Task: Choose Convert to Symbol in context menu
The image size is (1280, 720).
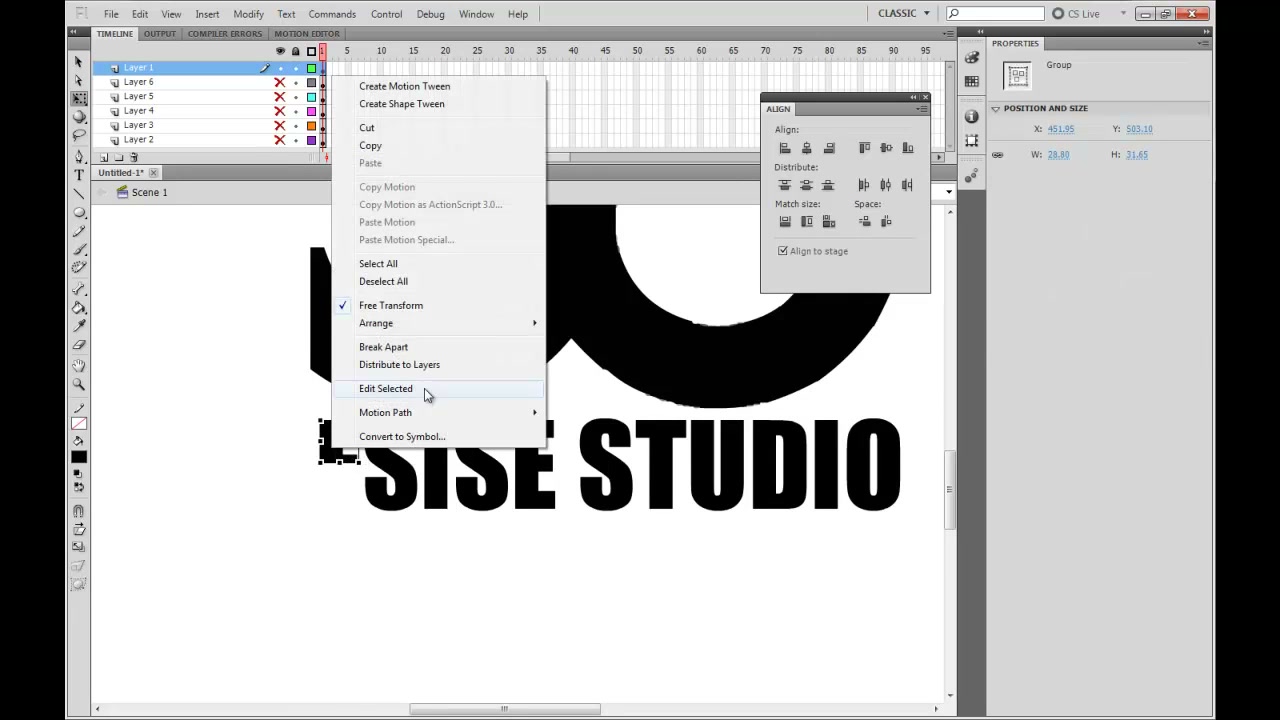Action: pos(440,437)
